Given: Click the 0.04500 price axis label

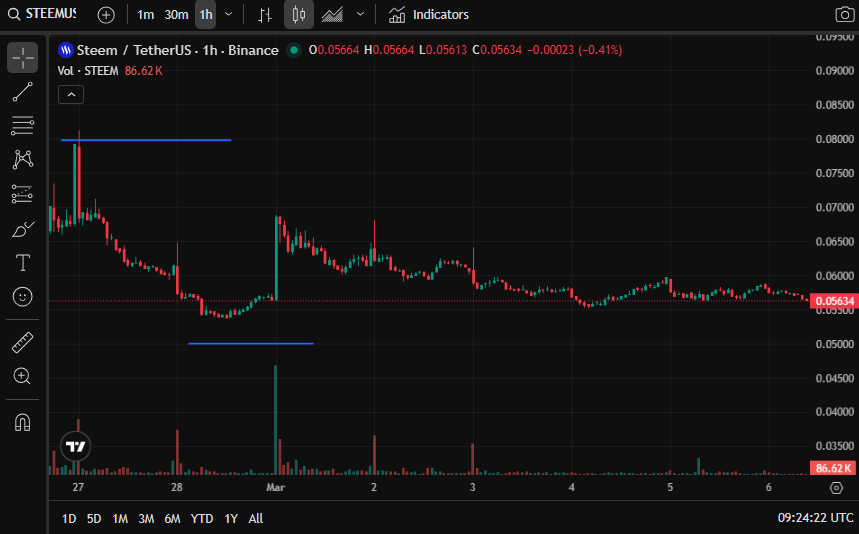Looking at the screenshot, I should coord(834,378).
